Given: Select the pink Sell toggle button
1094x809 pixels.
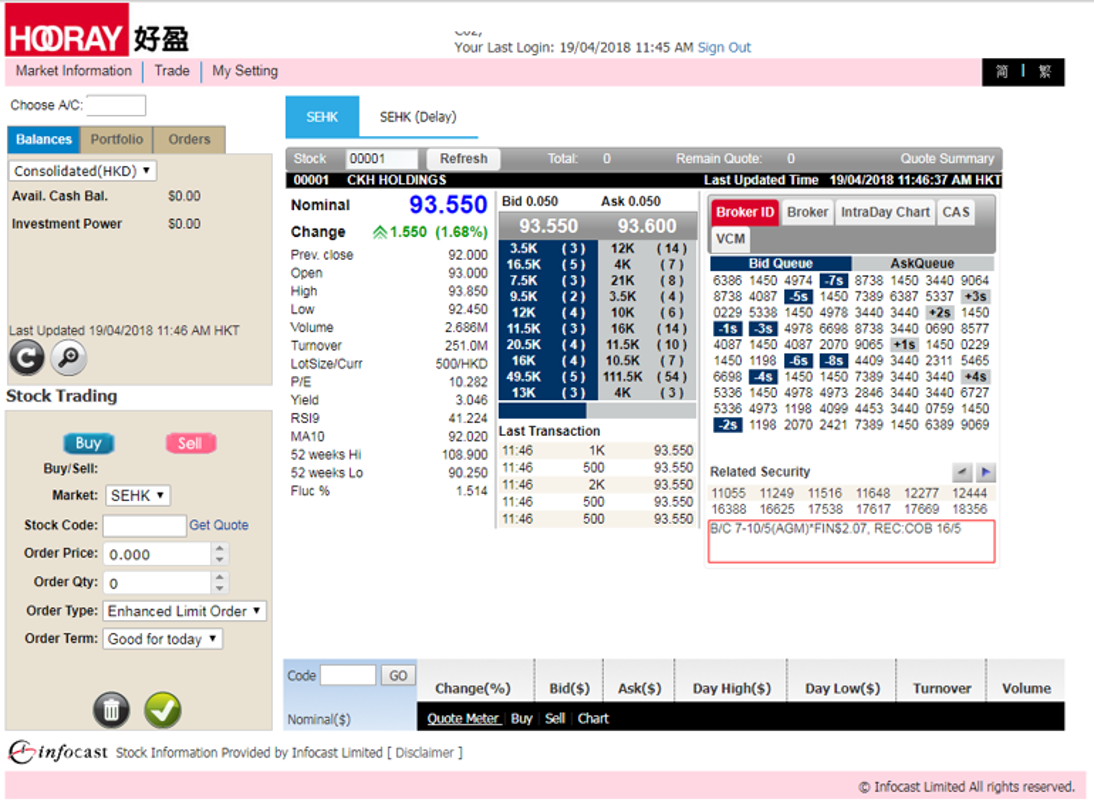Looking at the screenshot, I should 190,443.
